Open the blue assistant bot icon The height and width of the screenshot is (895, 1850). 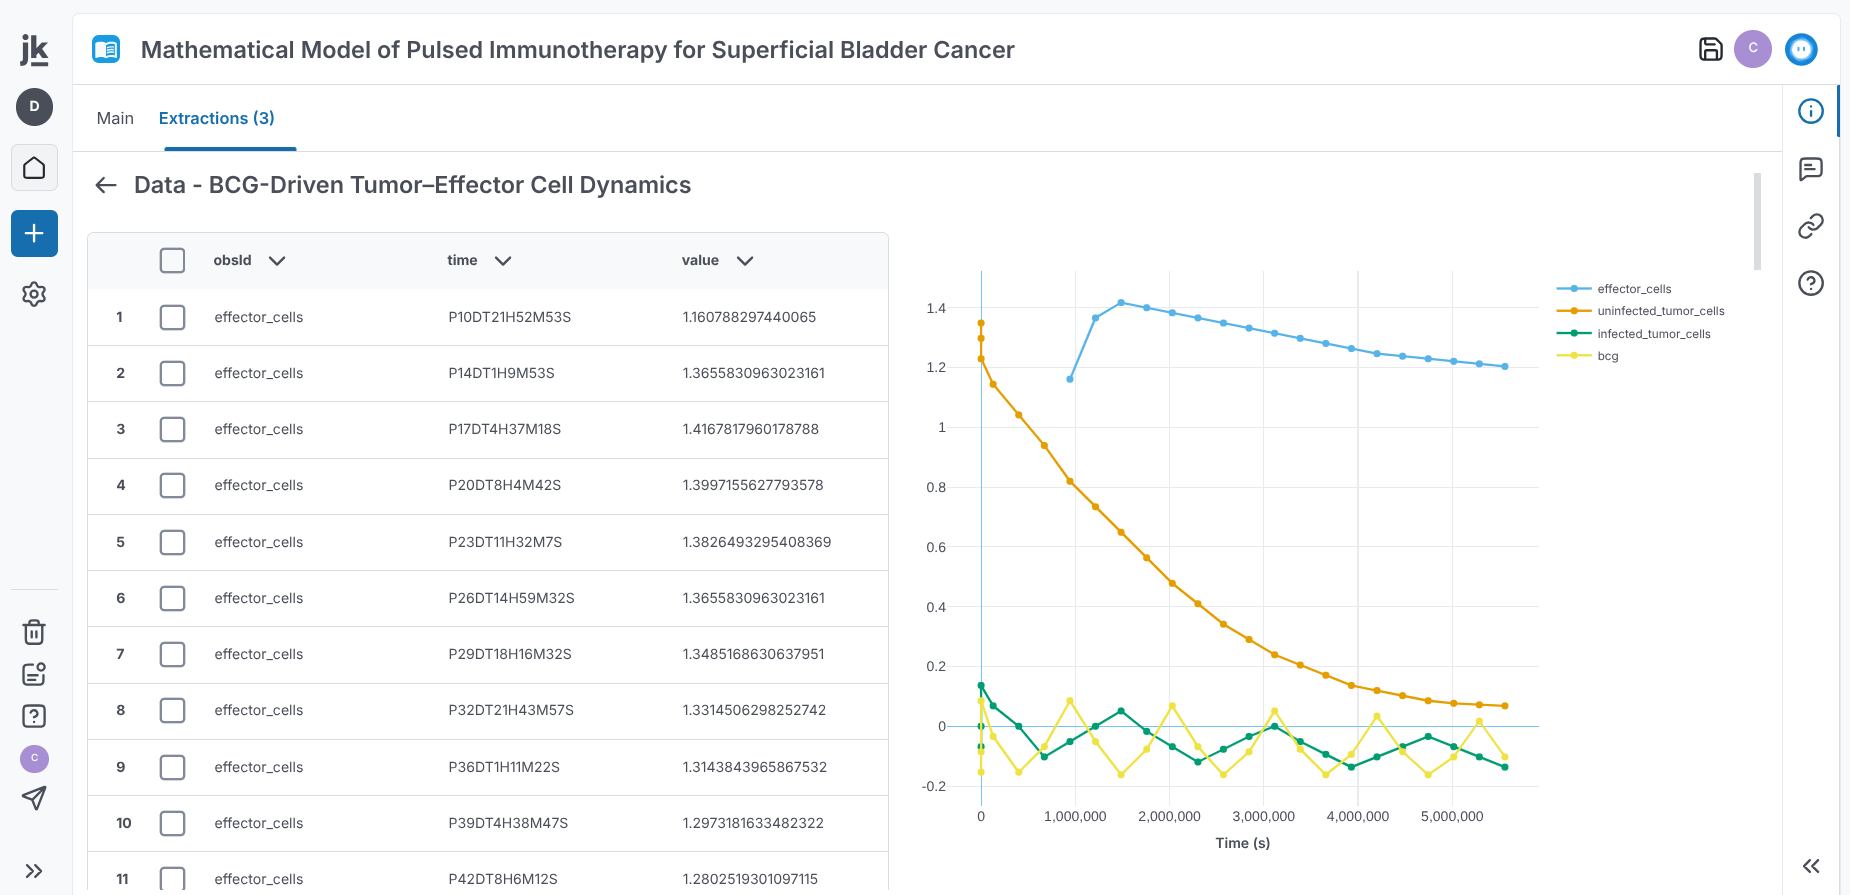[1801, 49]
